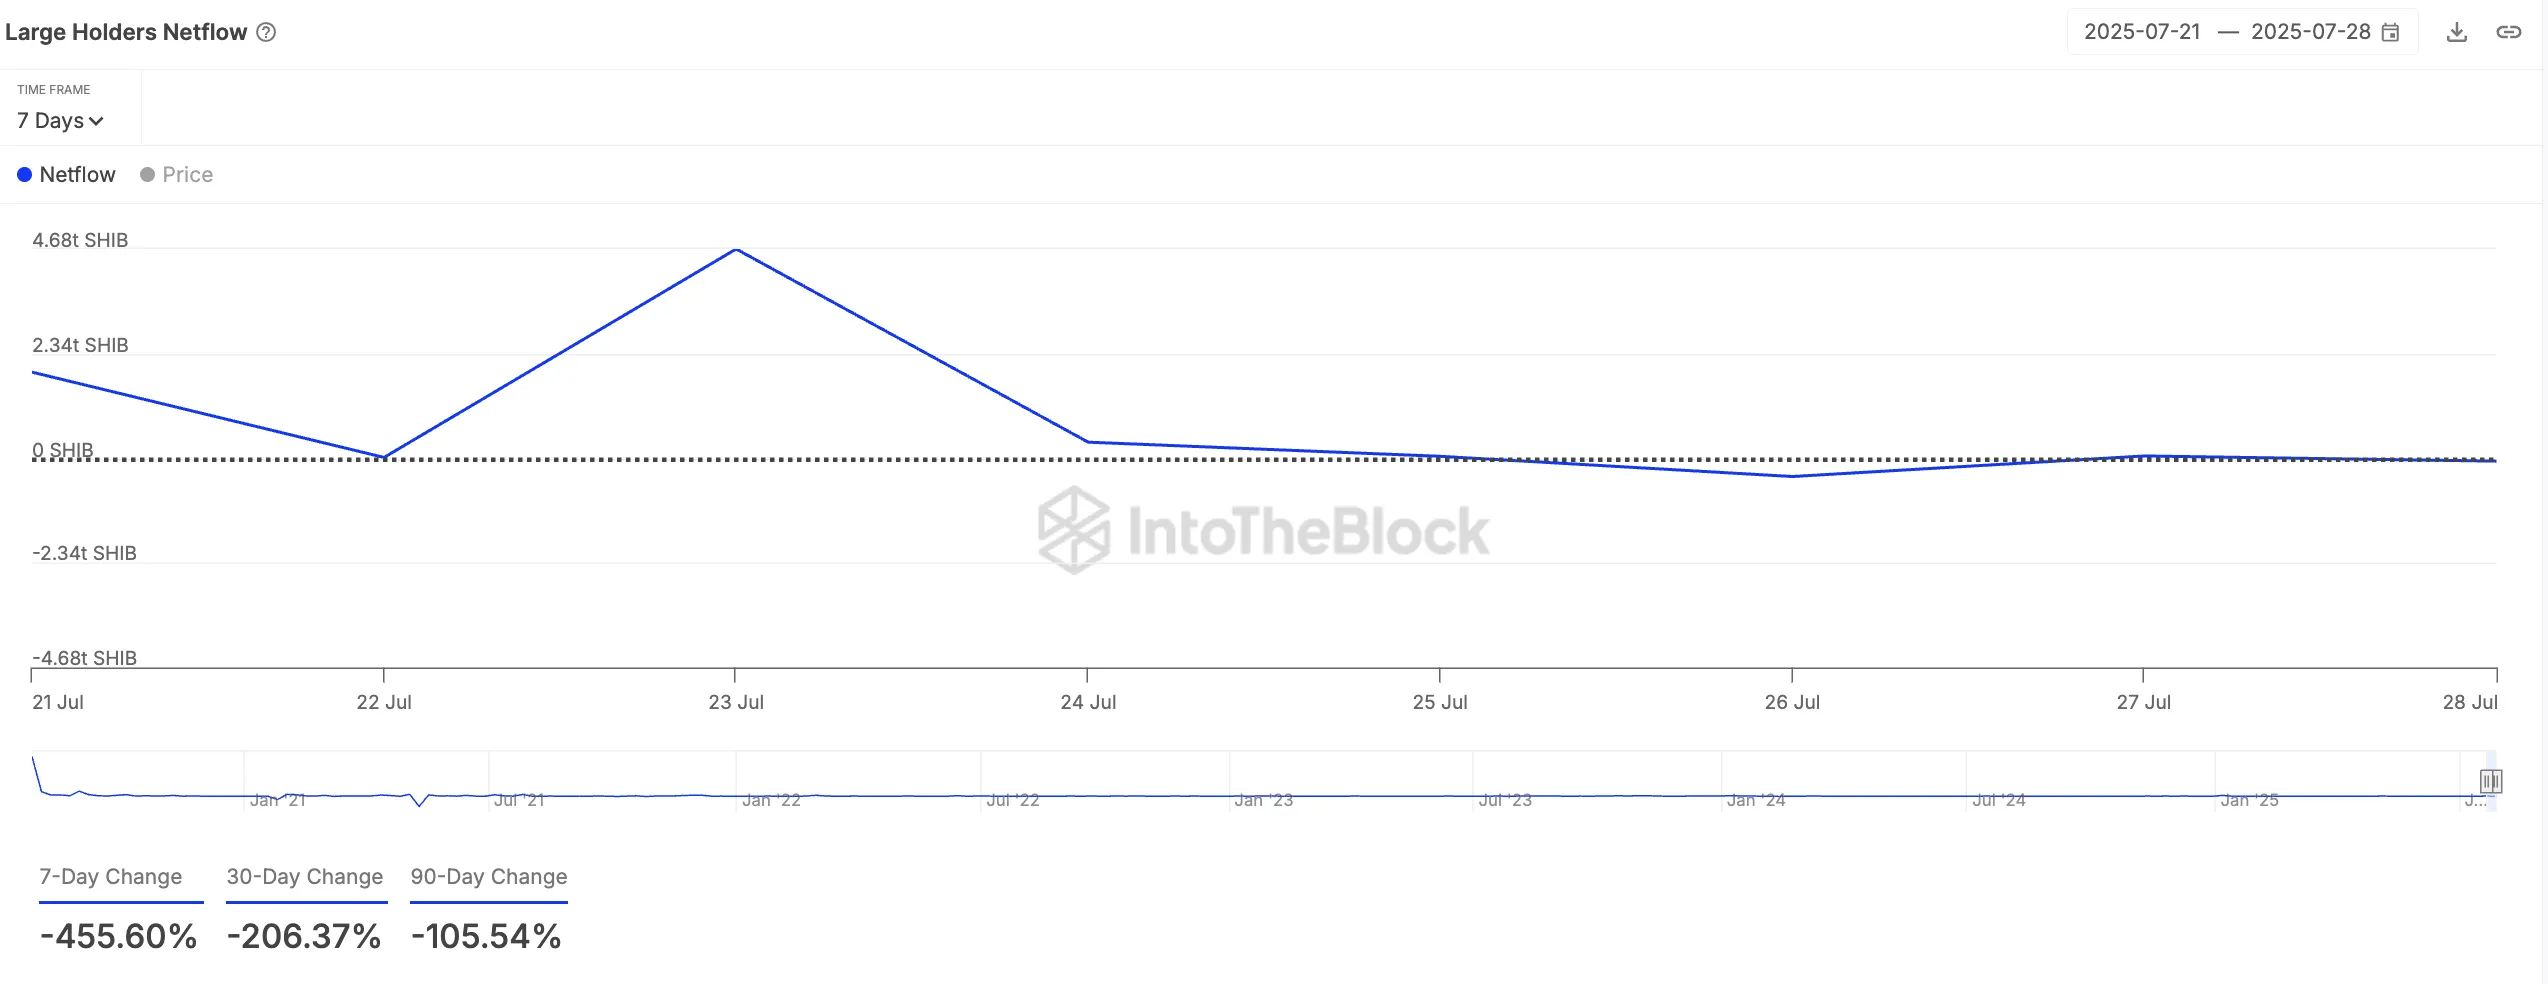Click the 26 Jul dip point on line
2548x984 pixels.
coord(1792,476)
